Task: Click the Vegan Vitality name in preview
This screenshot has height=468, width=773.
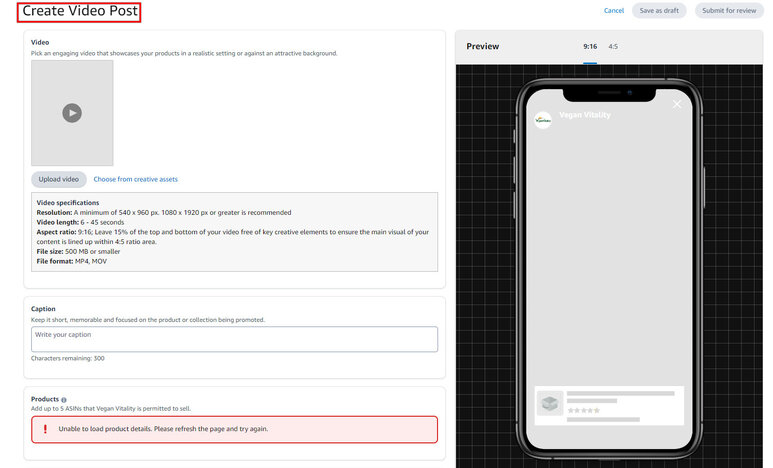Action: [585, 115]
